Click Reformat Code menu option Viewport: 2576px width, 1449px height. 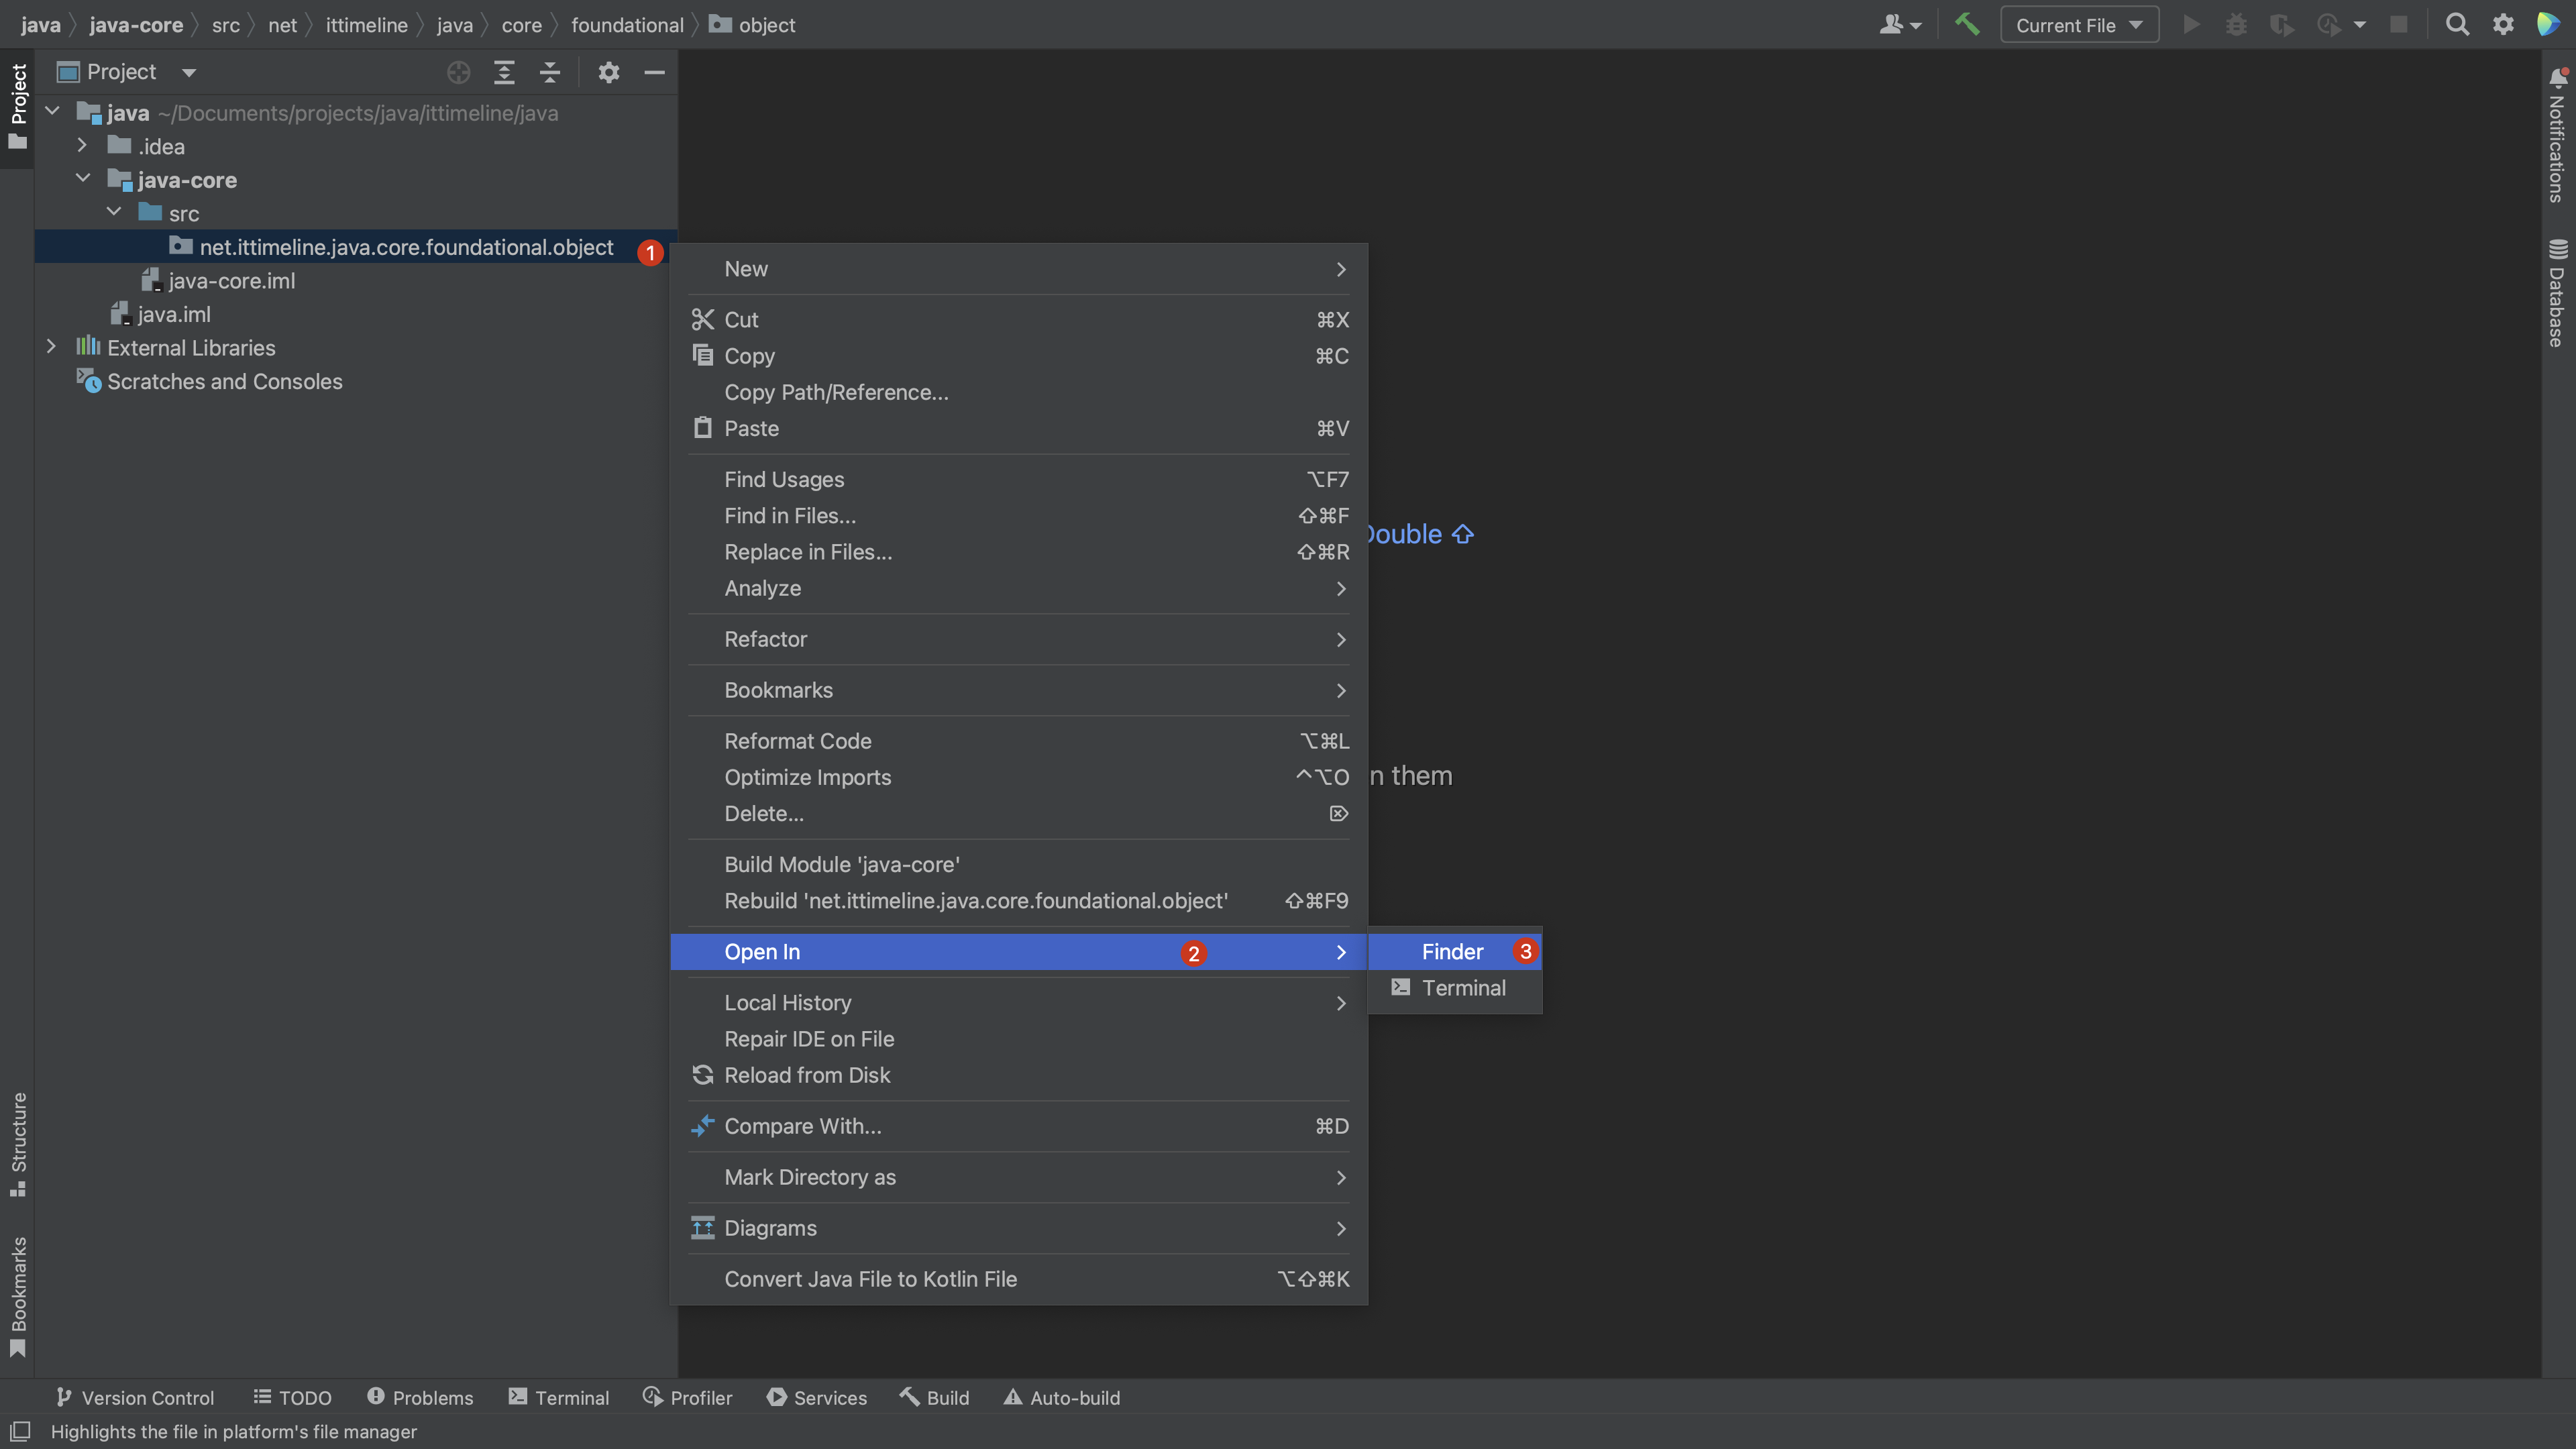click(798, 739)
